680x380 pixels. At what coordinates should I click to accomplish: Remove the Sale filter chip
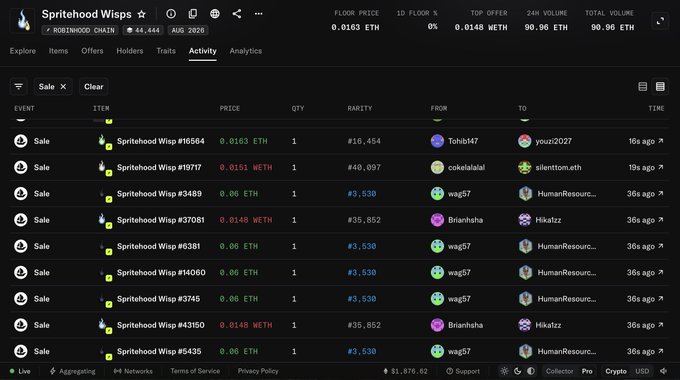click(x=63, y=86)
